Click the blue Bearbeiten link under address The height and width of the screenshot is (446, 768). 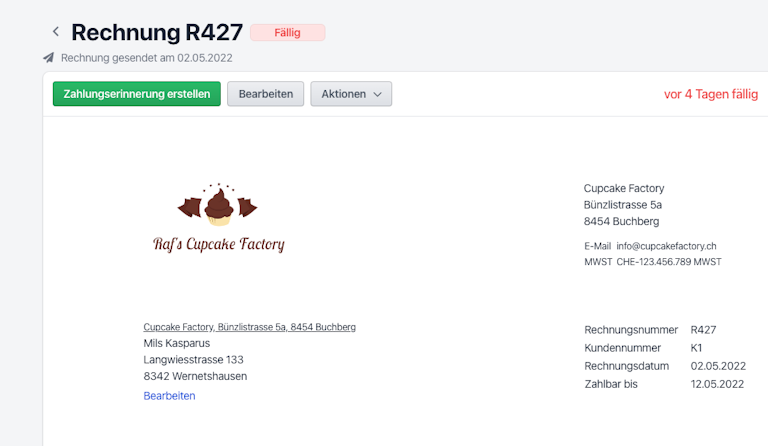[169, 396]
